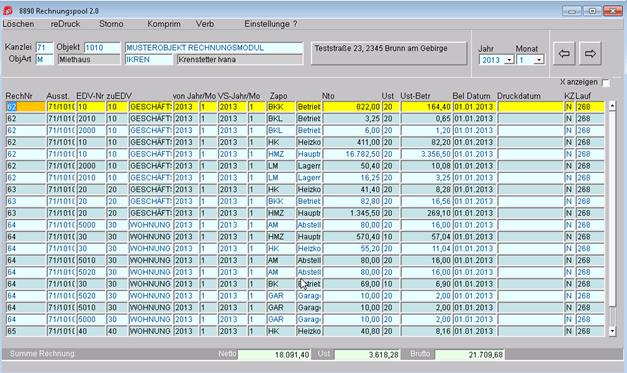Click the scrollbar up arrow of the table

612,106
